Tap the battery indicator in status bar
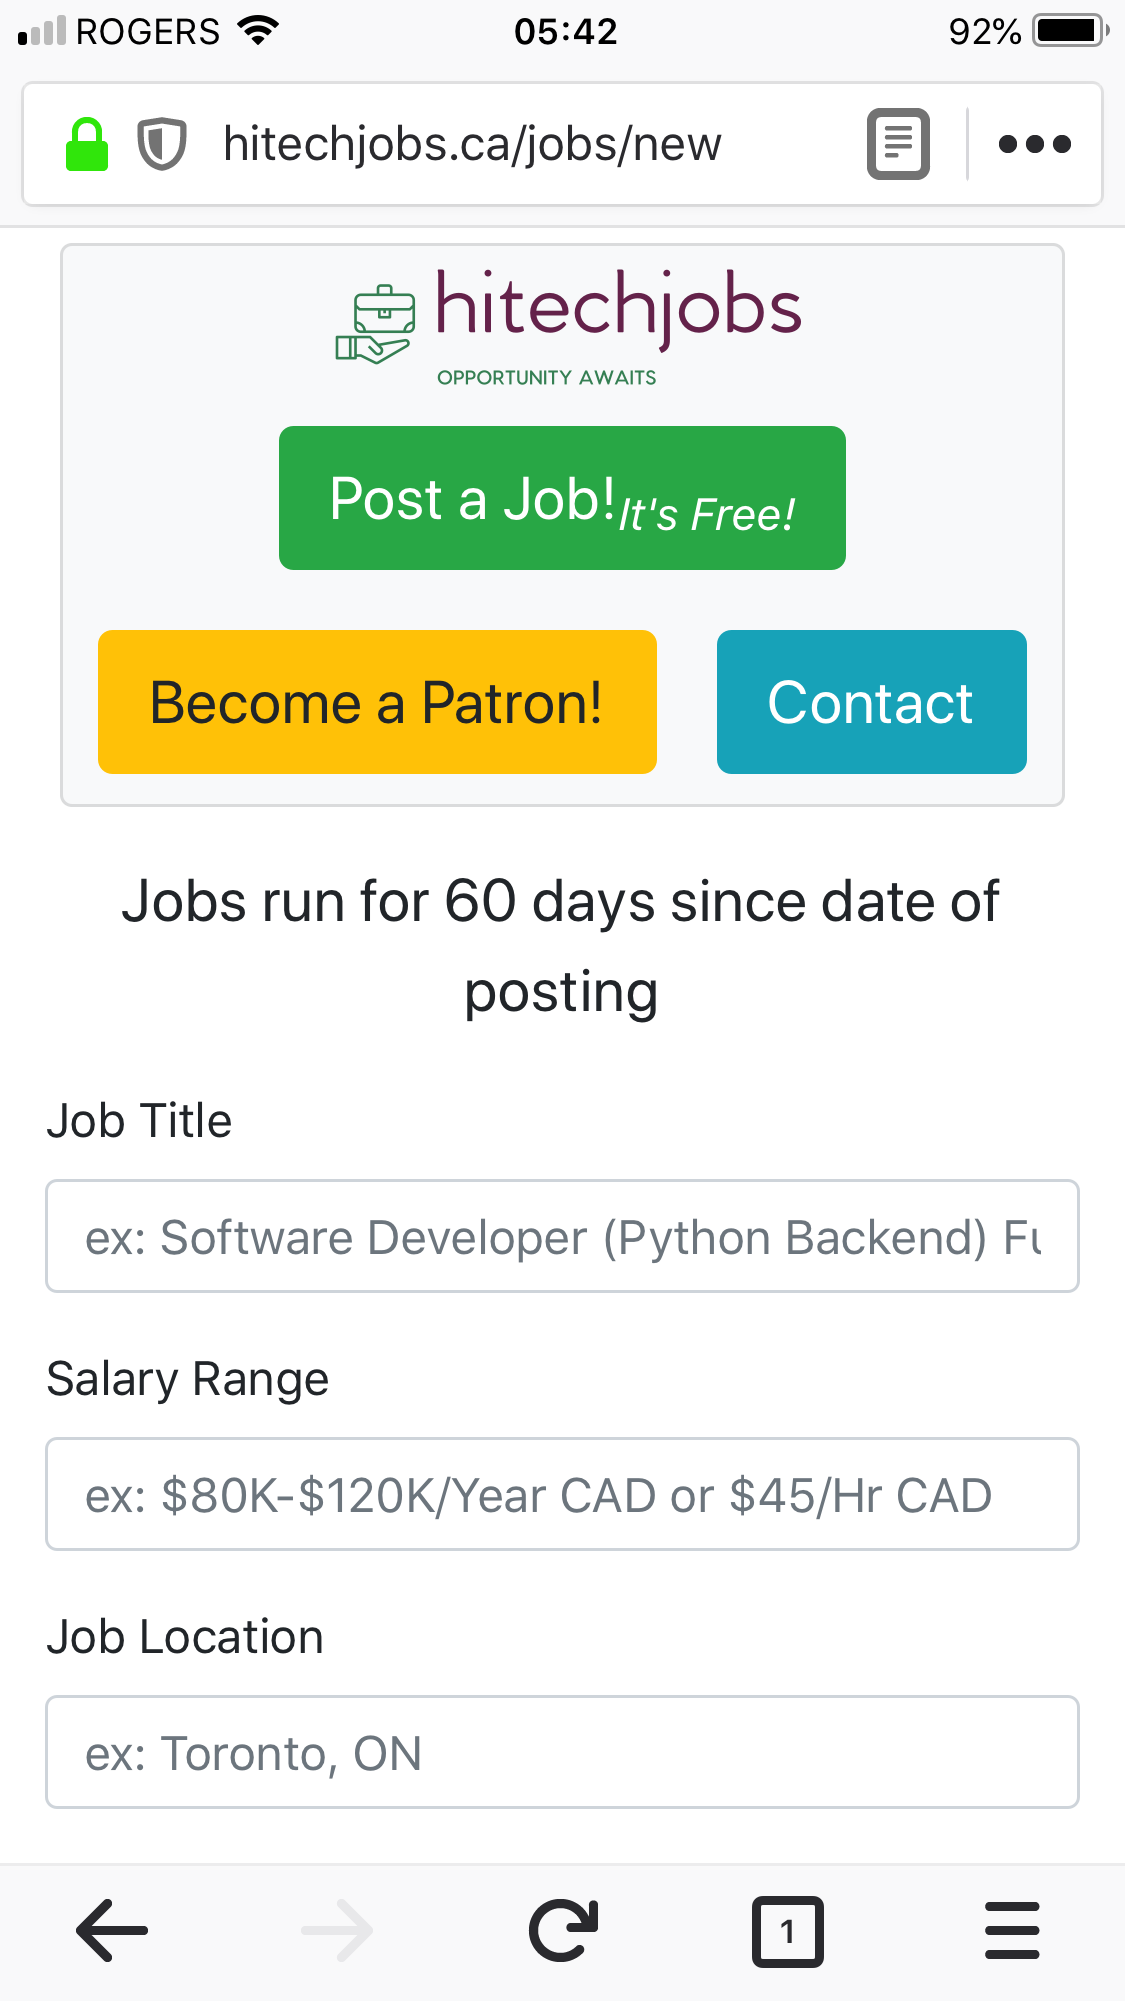Viewport: 1125px width, 2001px height. pyautogui.click(x=1070, y=31)
